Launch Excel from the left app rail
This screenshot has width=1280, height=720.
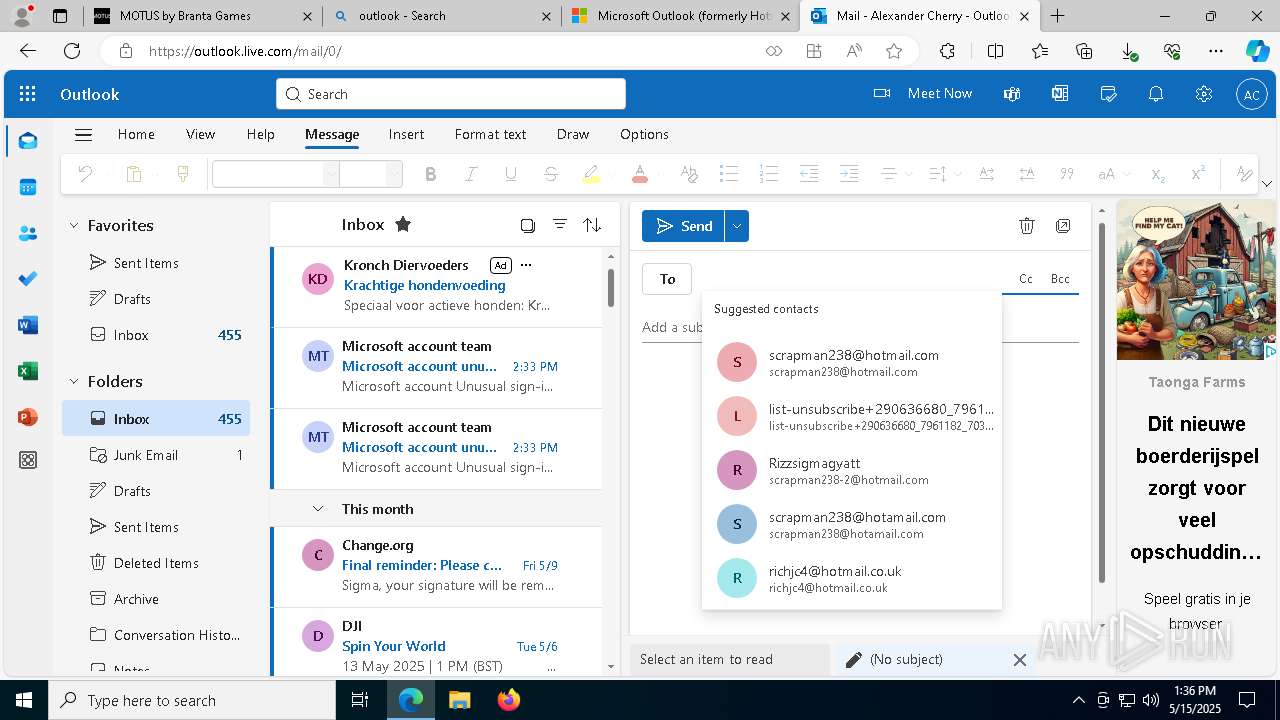(x=28, y=371)
